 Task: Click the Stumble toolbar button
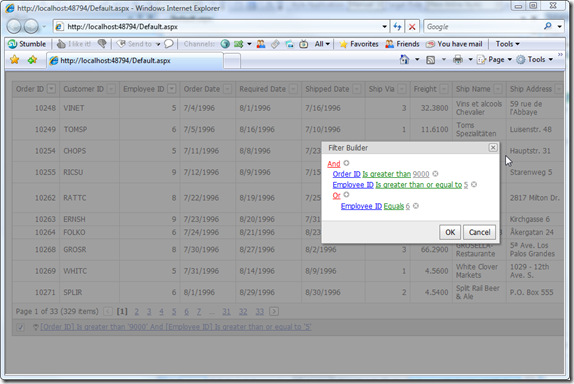27,44
